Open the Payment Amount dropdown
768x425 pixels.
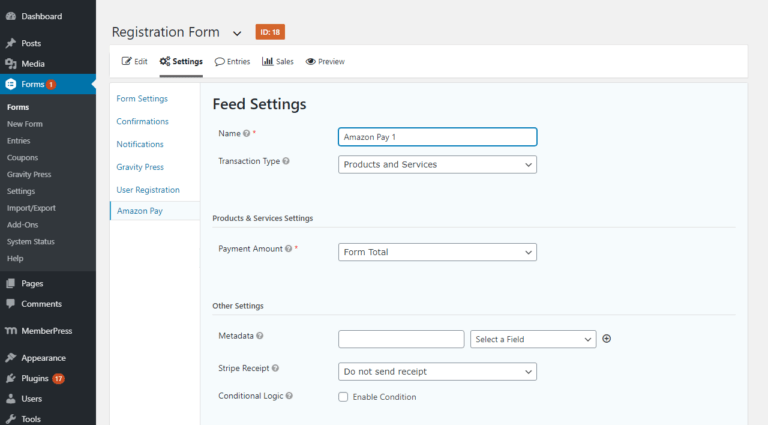point(437,252)
